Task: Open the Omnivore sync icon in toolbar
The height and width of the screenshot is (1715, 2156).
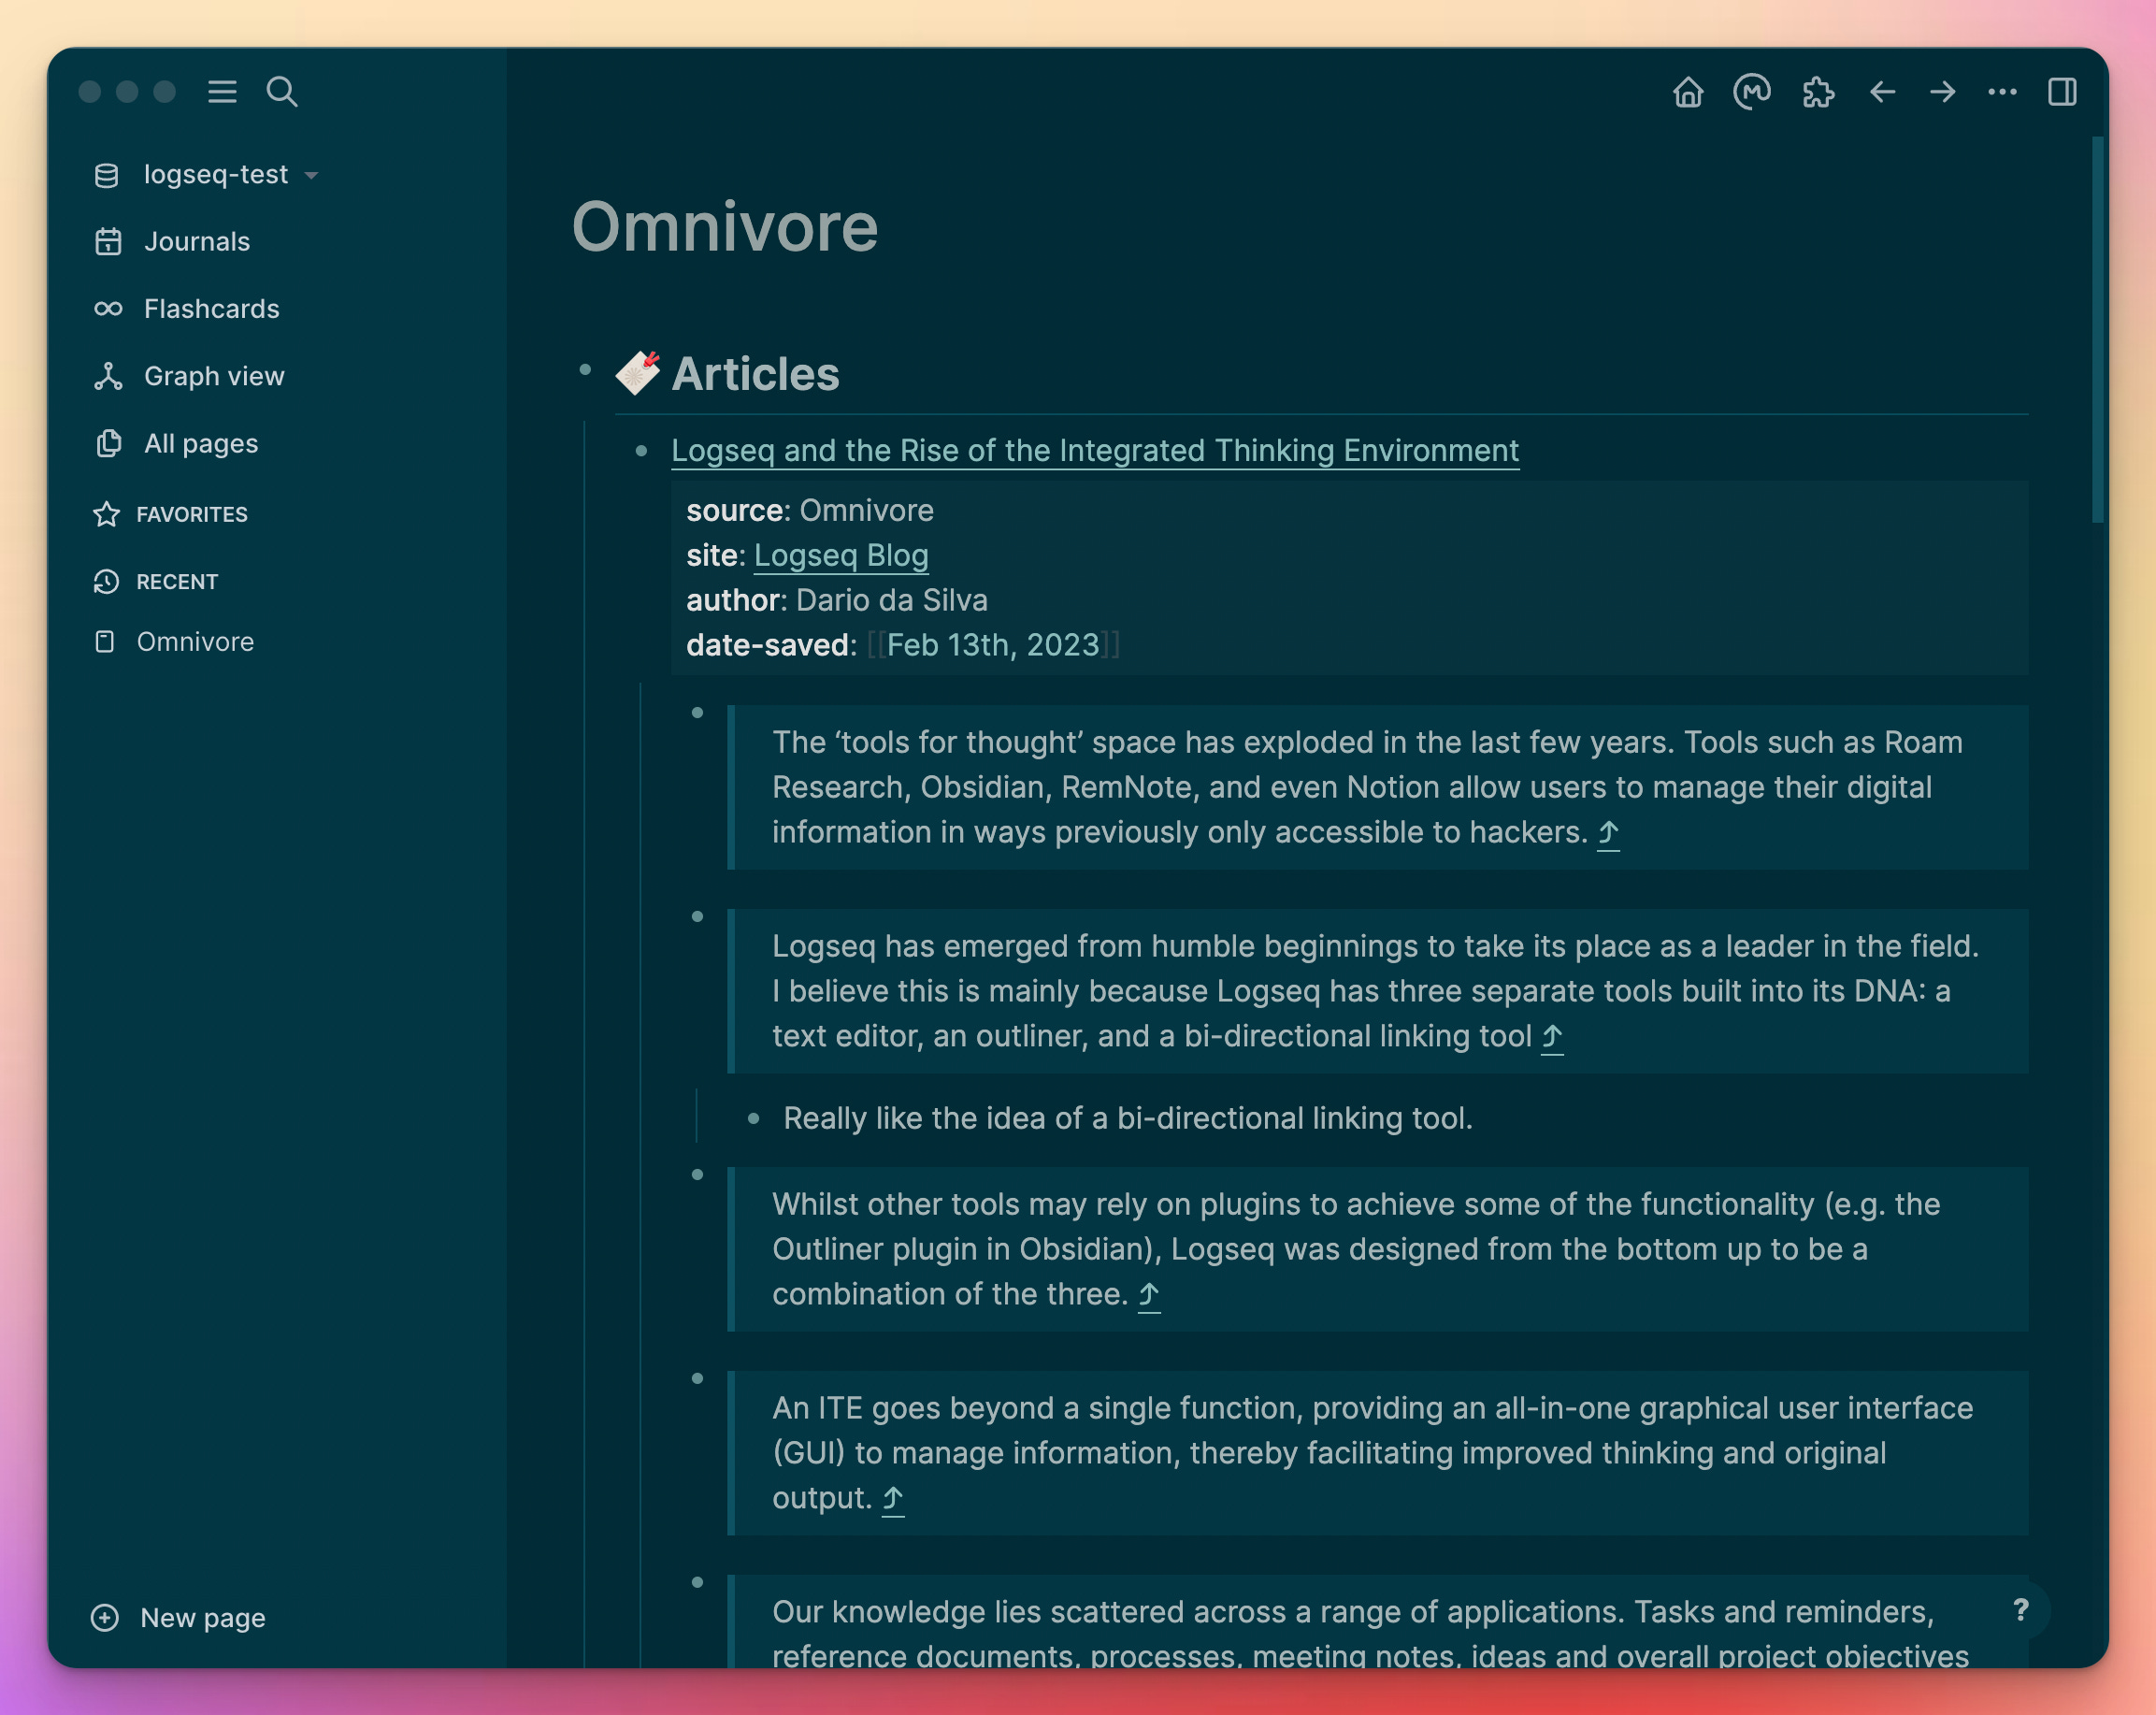Action: (x=1751, y=92)
